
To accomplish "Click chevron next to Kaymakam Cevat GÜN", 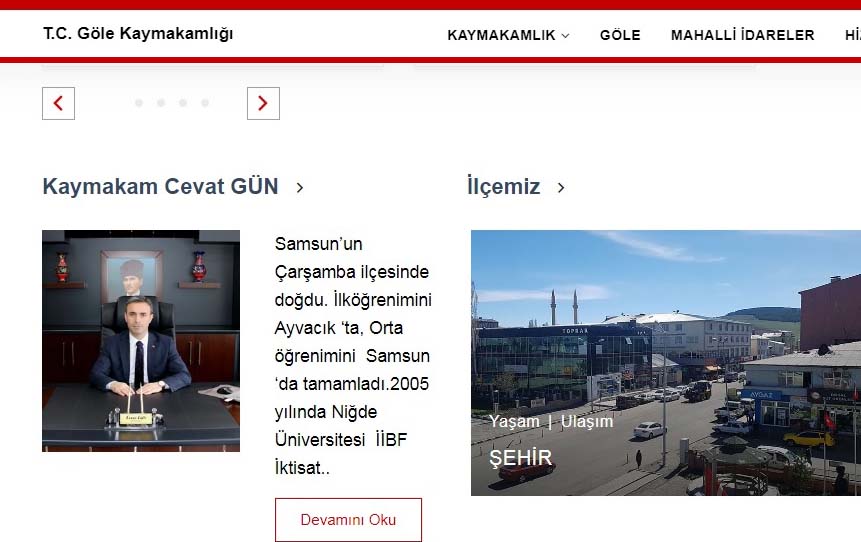I will [x=300, y=188].
